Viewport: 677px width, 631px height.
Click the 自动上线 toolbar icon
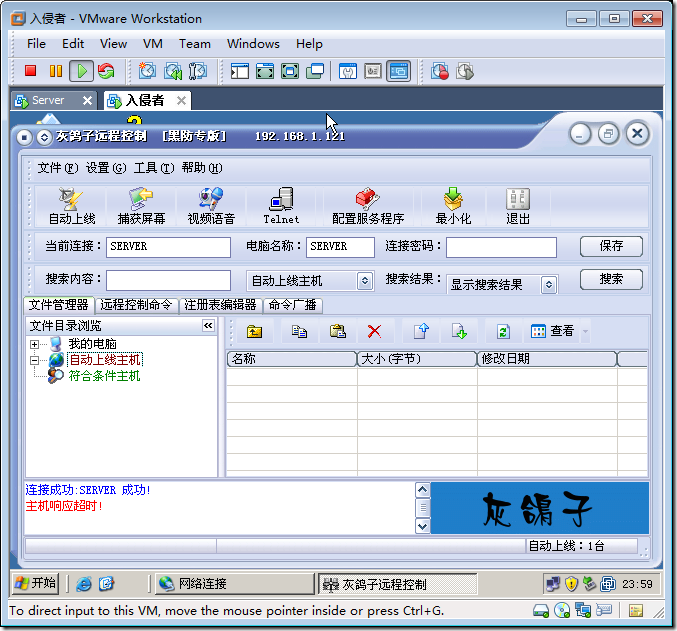[x=72, y=206]
